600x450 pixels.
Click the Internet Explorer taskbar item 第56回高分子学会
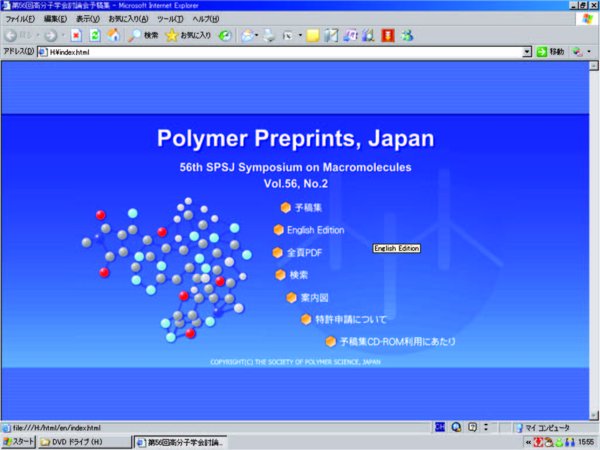180,442
